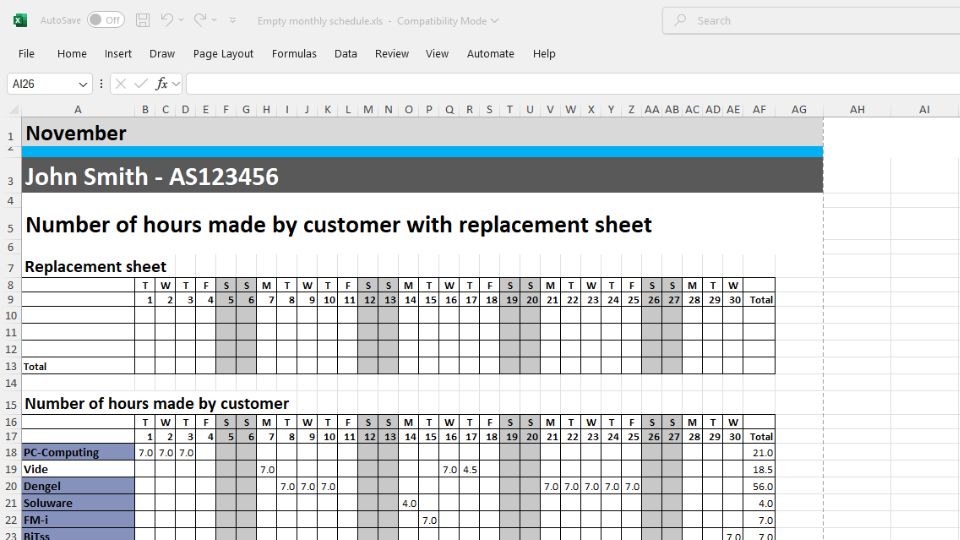Click the Insert Function fx icon
Screen dimensions: 960x540
[x=162, y=84]
